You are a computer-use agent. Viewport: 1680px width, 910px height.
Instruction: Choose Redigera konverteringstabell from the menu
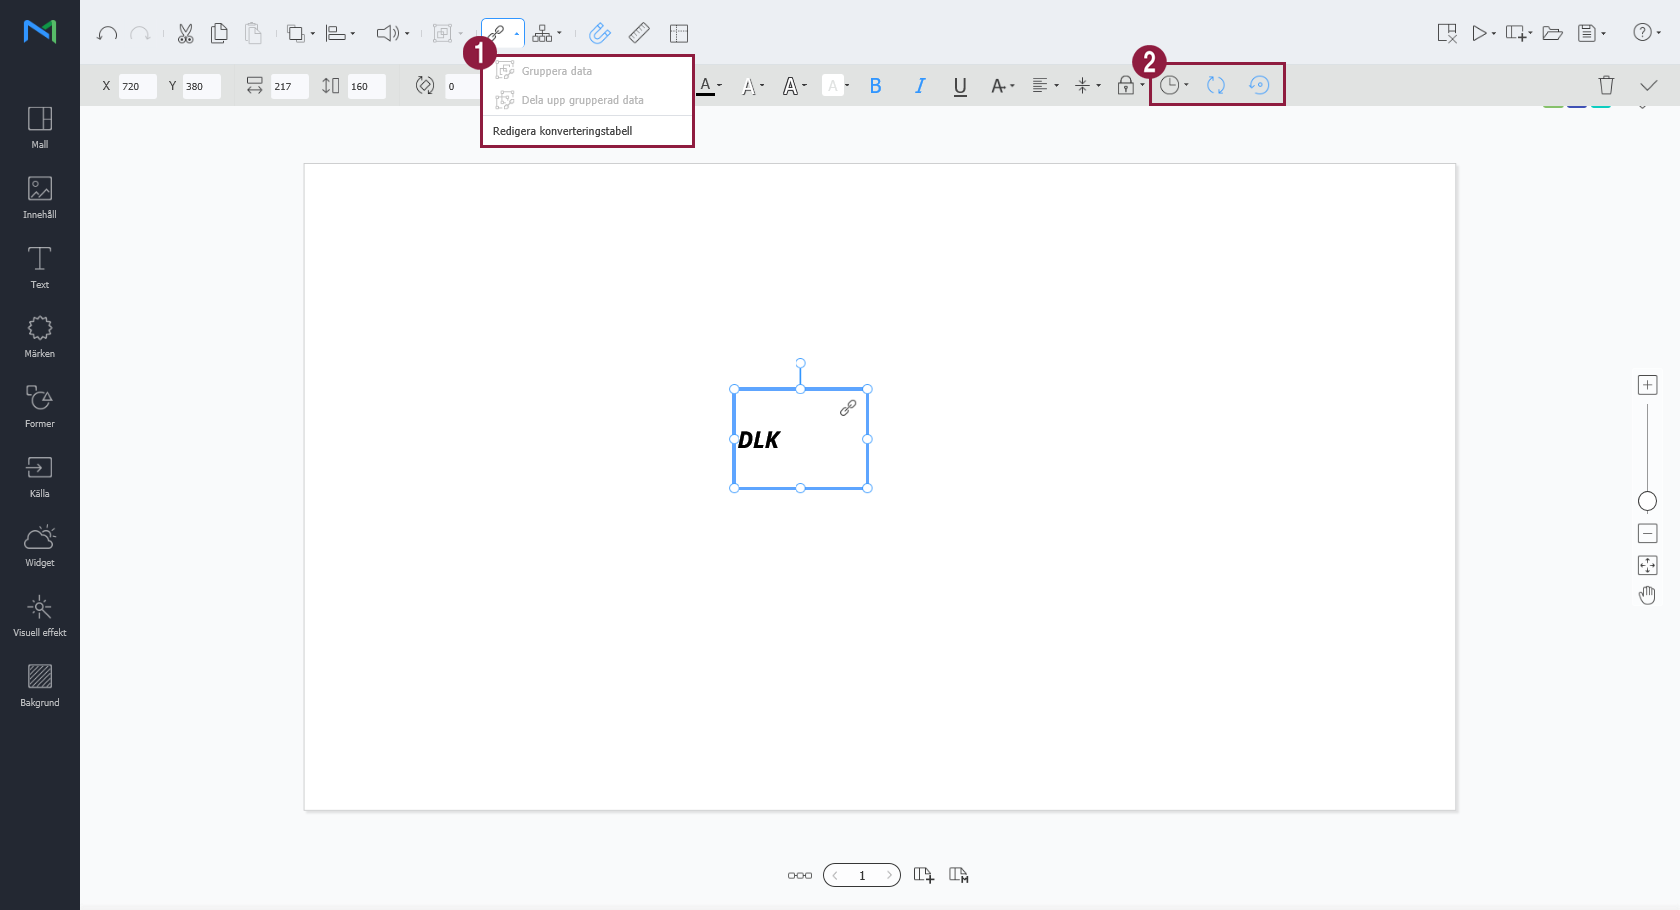coord(562,131)
